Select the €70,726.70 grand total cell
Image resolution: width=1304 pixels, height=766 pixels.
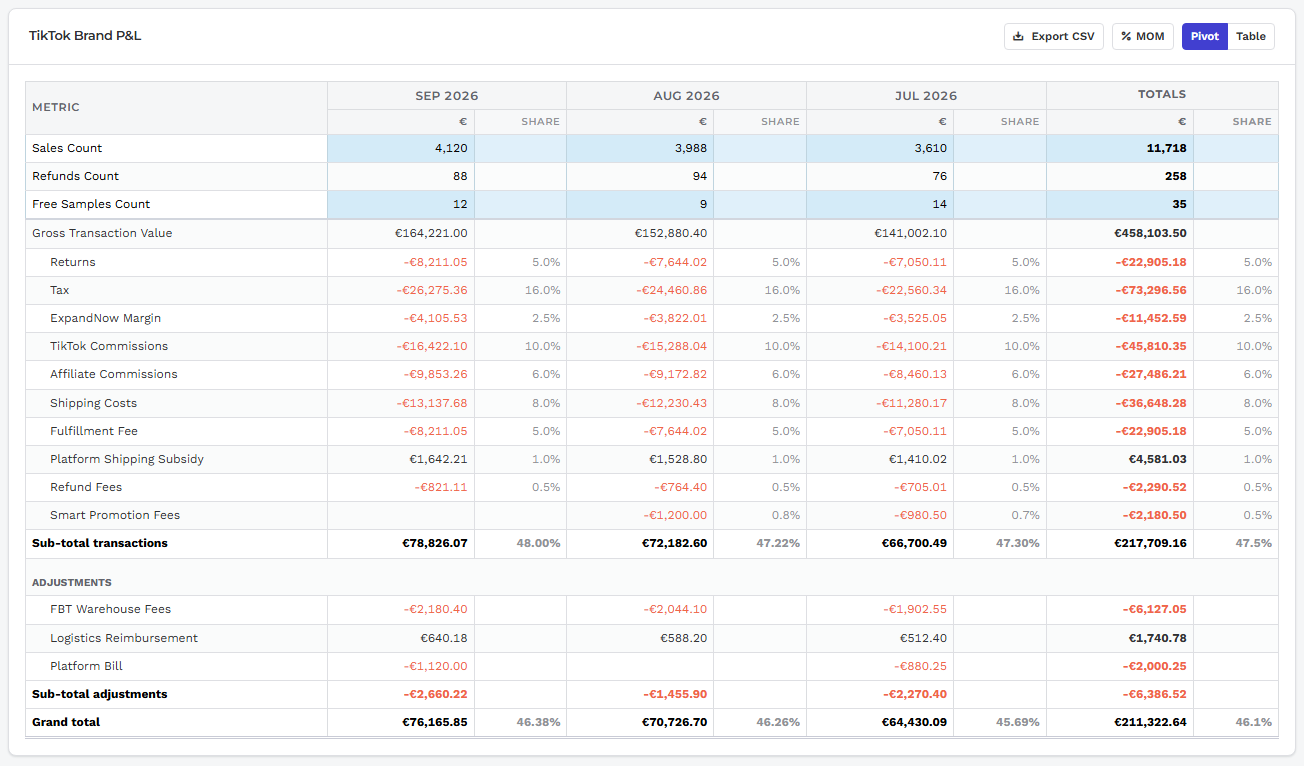640,722
